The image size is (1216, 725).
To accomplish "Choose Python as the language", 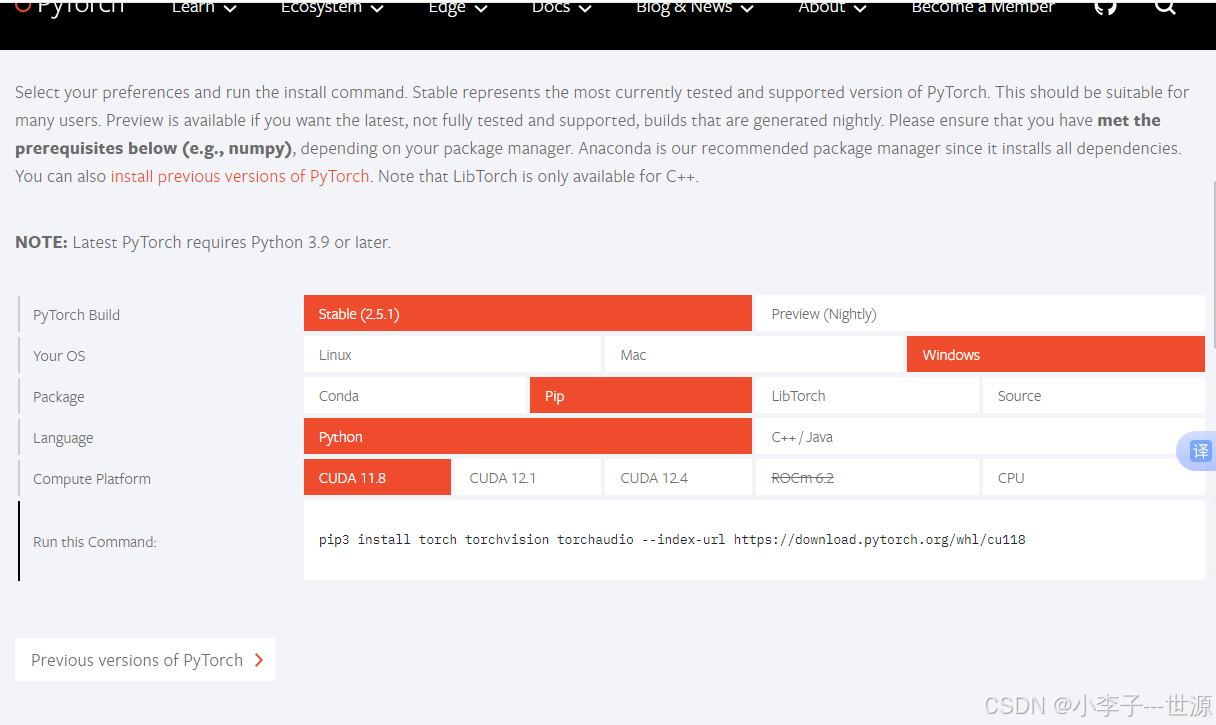I will click(528, 436).
